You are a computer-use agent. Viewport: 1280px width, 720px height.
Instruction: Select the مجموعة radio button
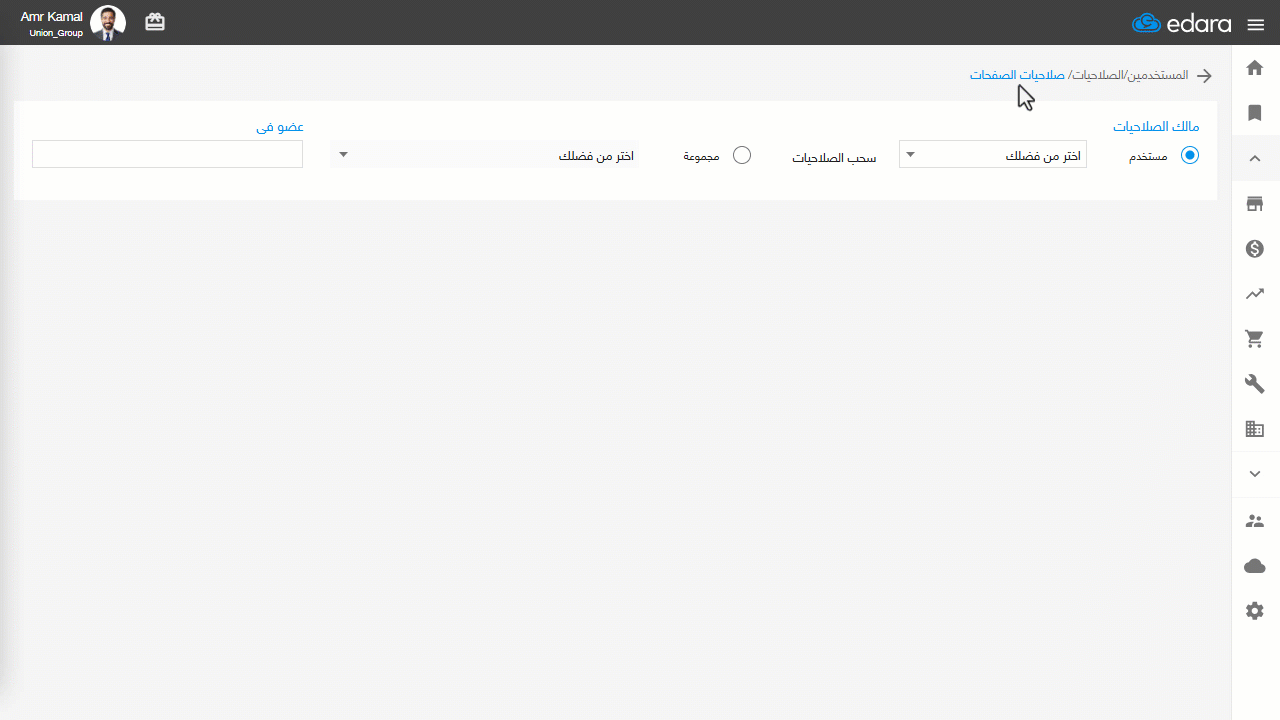click(742, 155)
